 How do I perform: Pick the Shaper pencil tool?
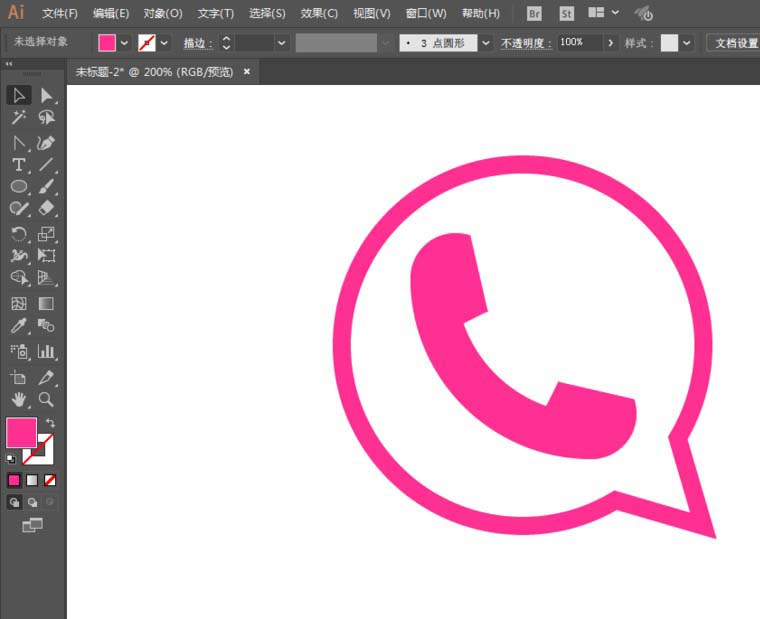19,208
